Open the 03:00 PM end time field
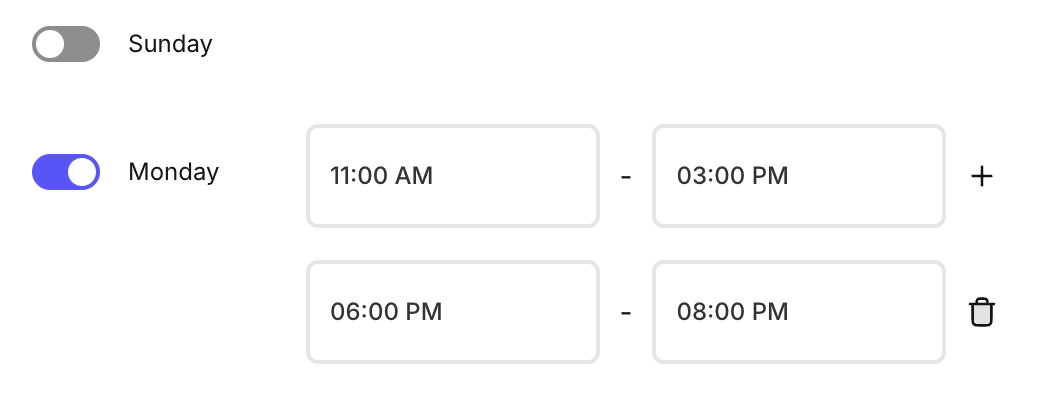Screen dimensions: 1040x400 [798, 176]
